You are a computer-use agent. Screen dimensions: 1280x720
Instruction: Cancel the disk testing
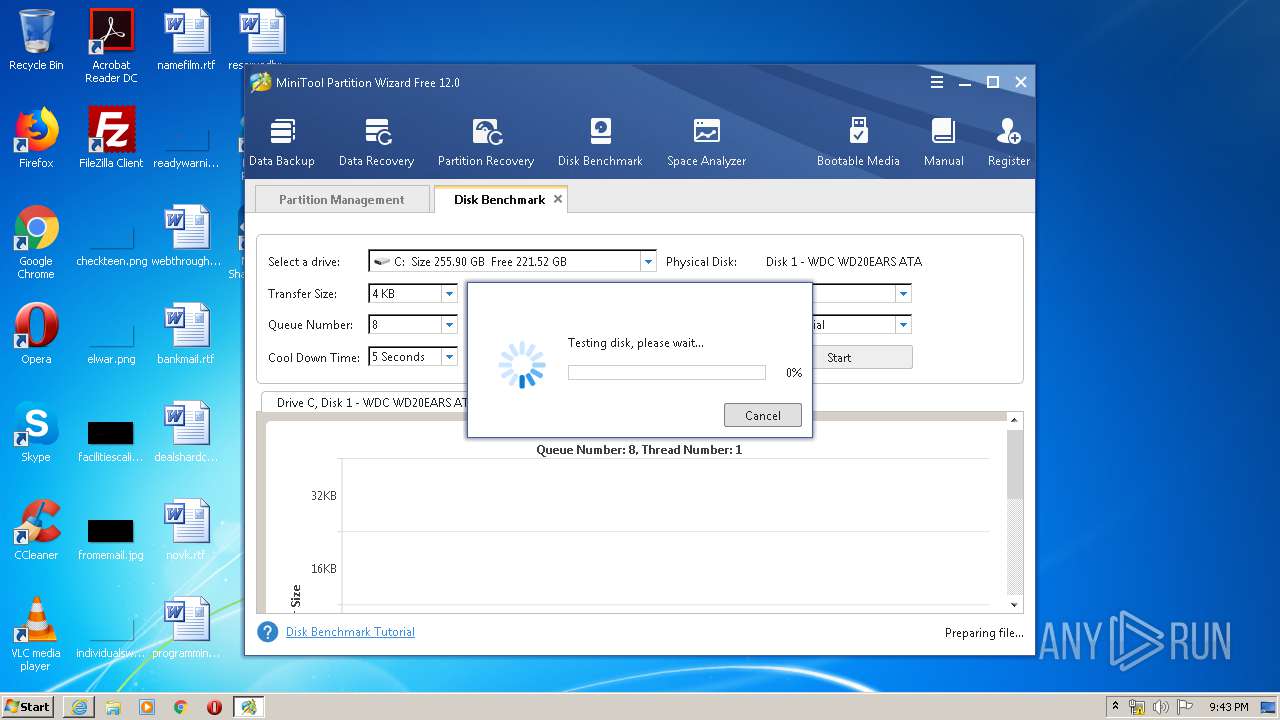(x=762, y=415)
